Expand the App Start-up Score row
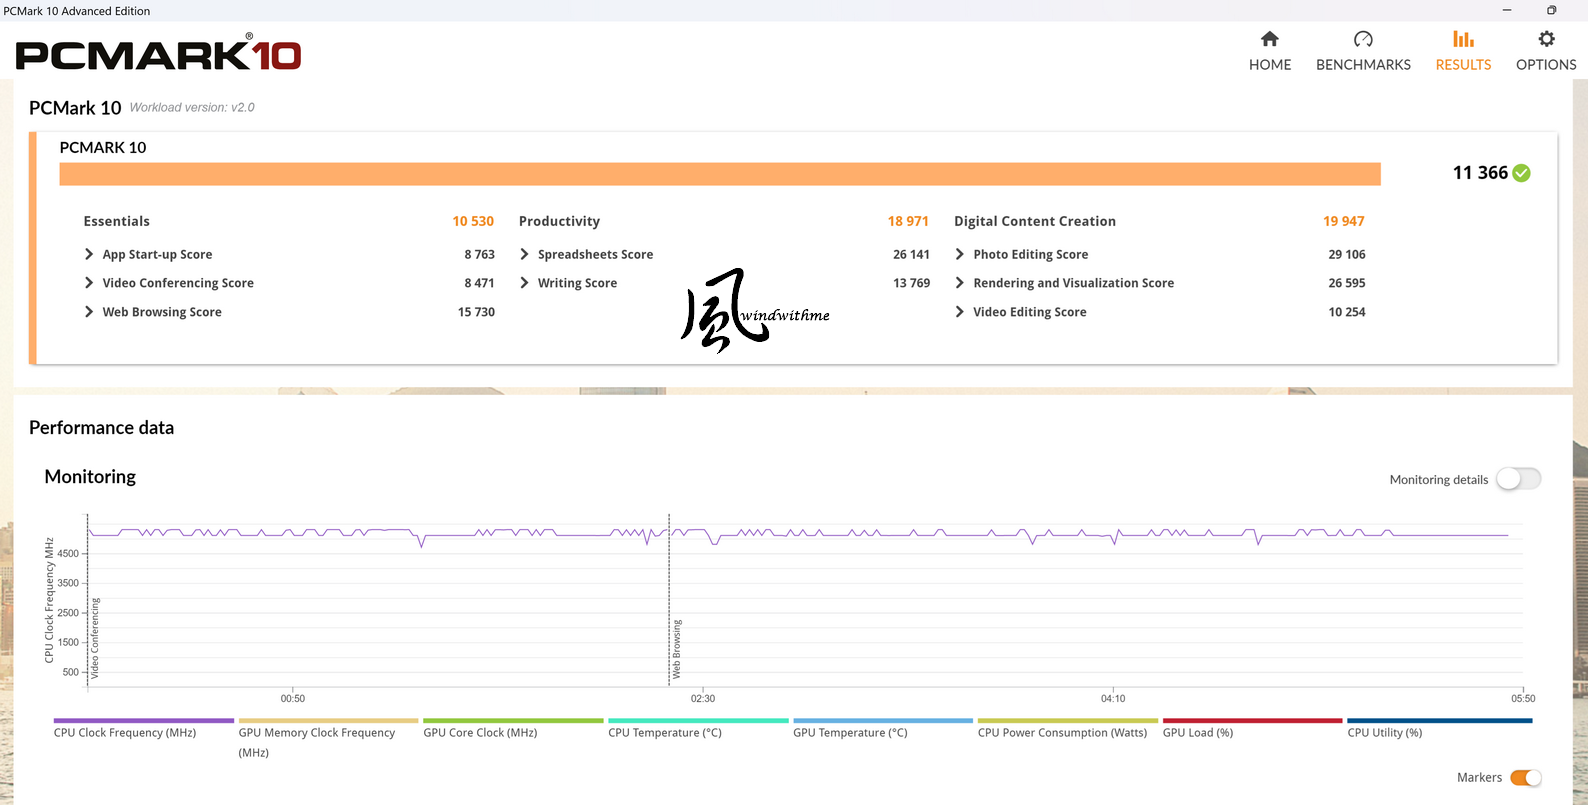Viewport: 1588px width, 805px height. 89,254
